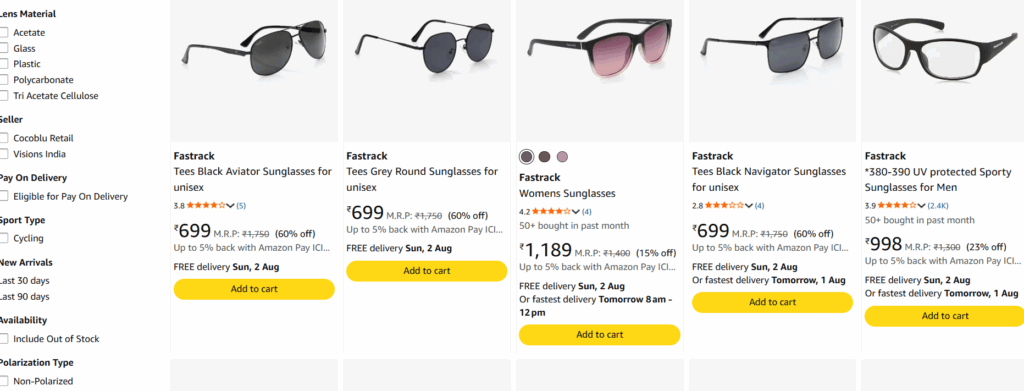Check the Cocoblu Retail seller filter
Viewport: 1024px width, 391px height.
(4, 138)
